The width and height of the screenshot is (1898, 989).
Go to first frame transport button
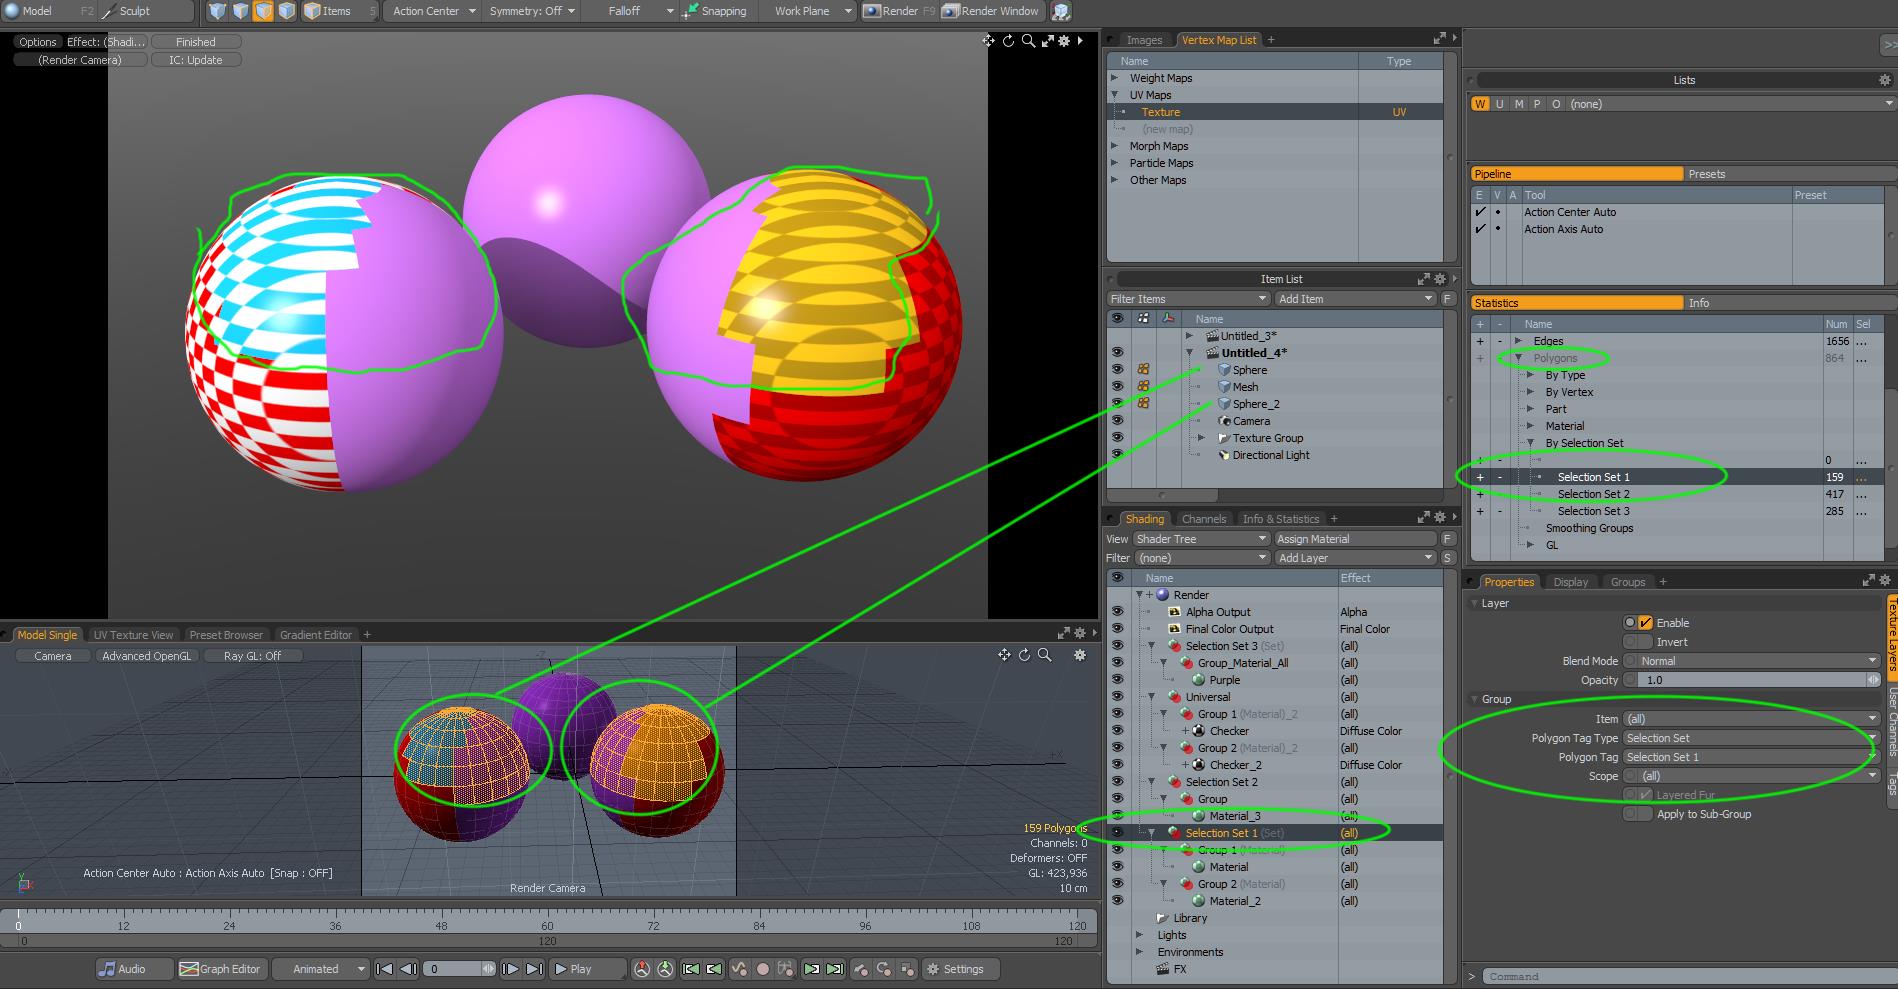[384, 969]
